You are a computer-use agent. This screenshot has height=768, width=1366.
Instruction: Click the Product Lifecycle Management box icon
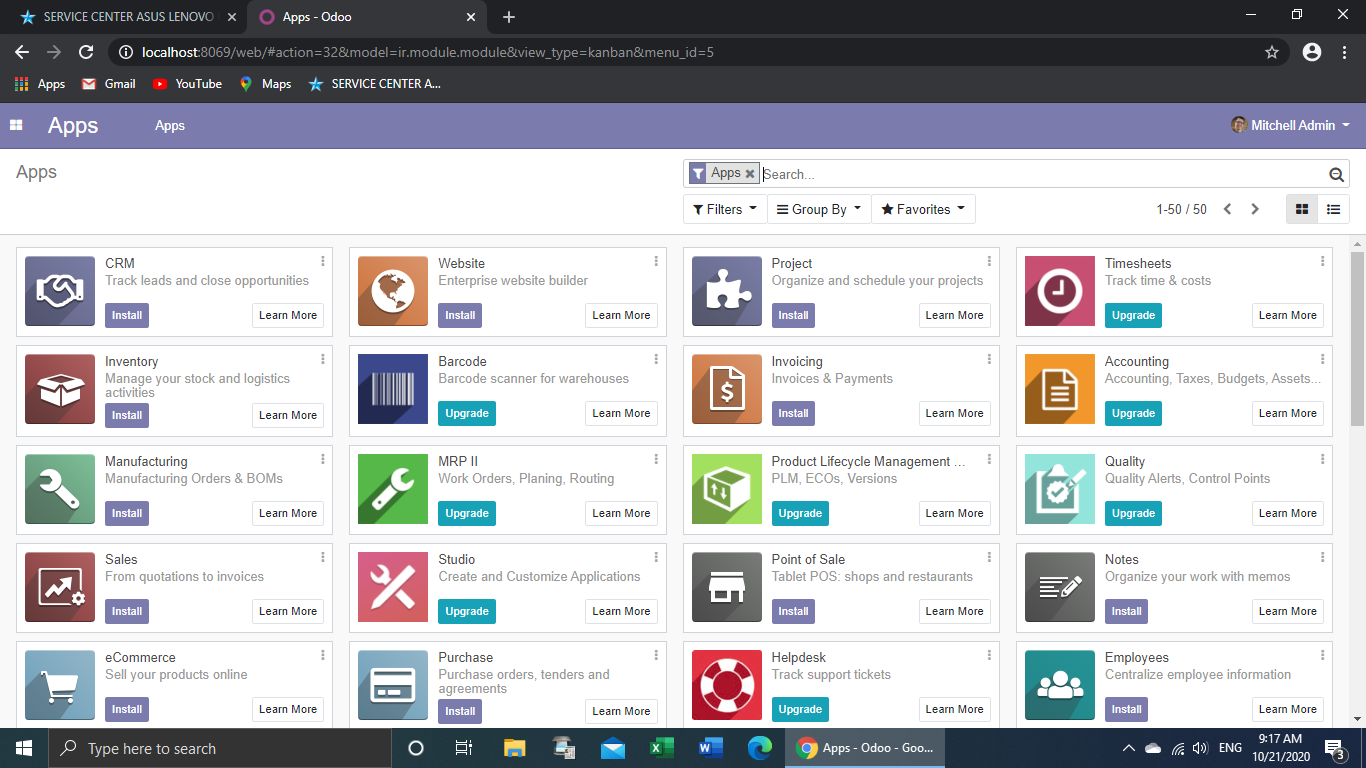tap(727, 489)
